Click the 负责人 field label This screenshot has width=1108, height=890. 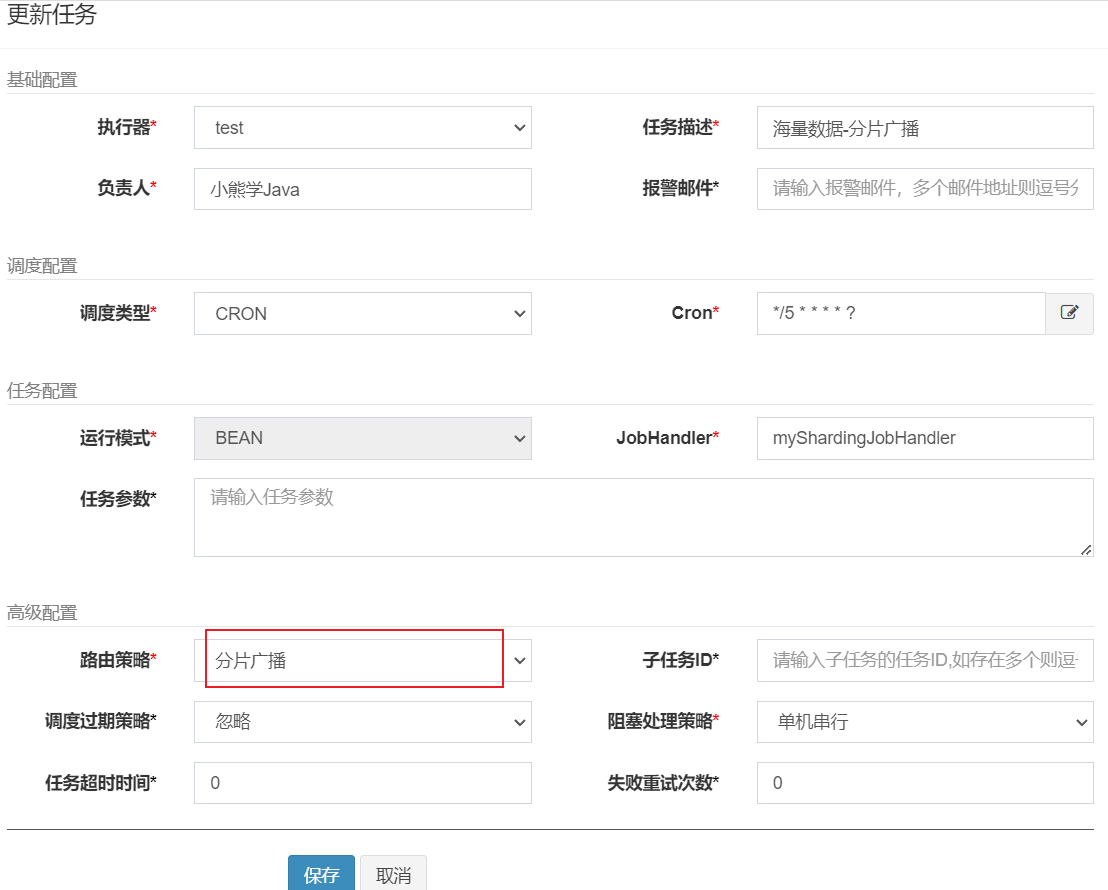click(x=126, y=188)
